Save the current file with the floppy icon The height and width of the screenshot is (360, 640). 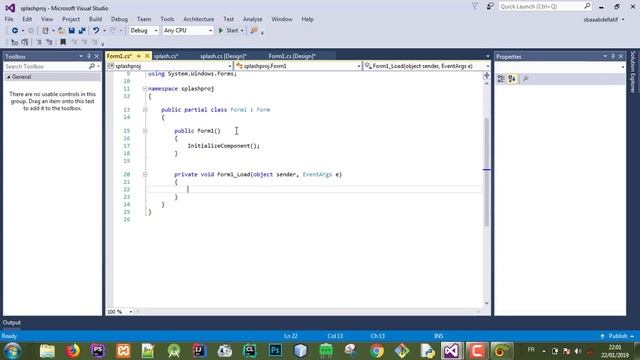[71, 31]
